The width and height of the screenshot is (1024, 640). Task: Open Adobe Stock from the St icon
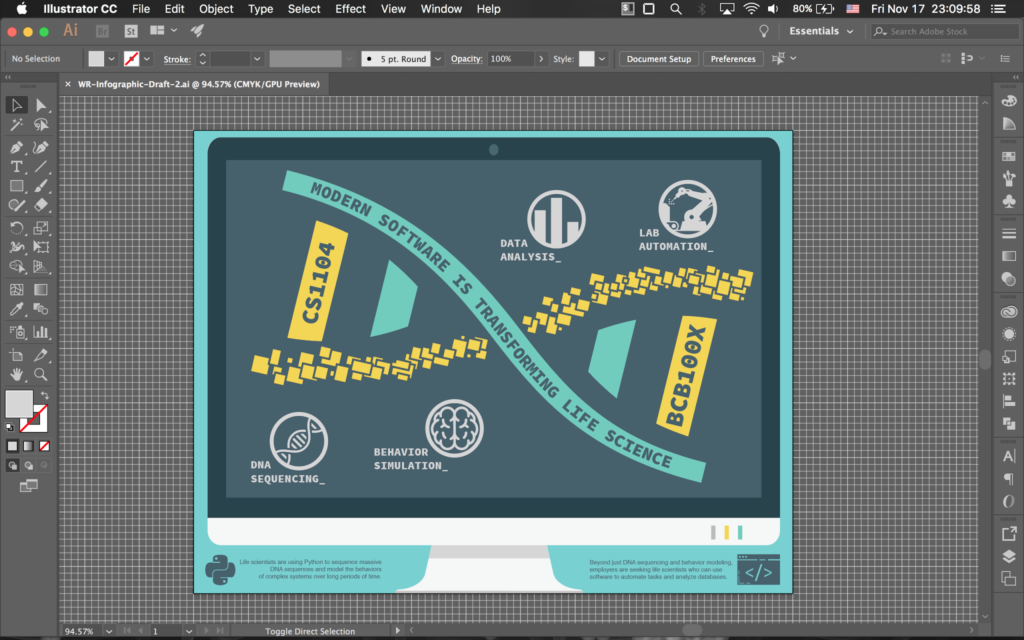tap(130, 31)
